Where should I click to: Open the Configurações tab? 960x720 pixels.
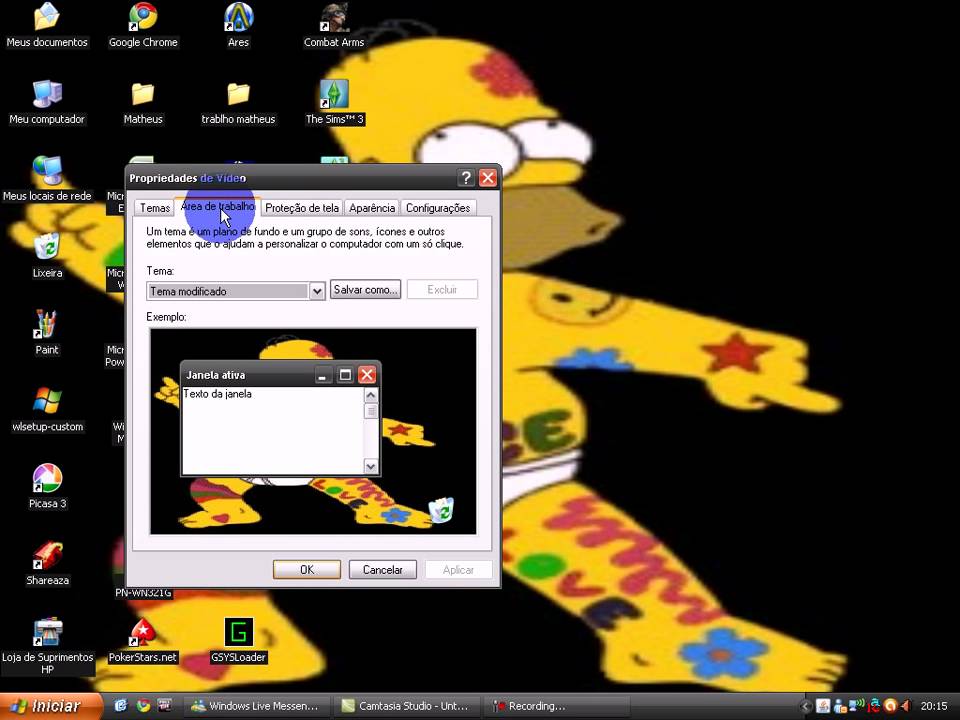[x=438, y=208]
